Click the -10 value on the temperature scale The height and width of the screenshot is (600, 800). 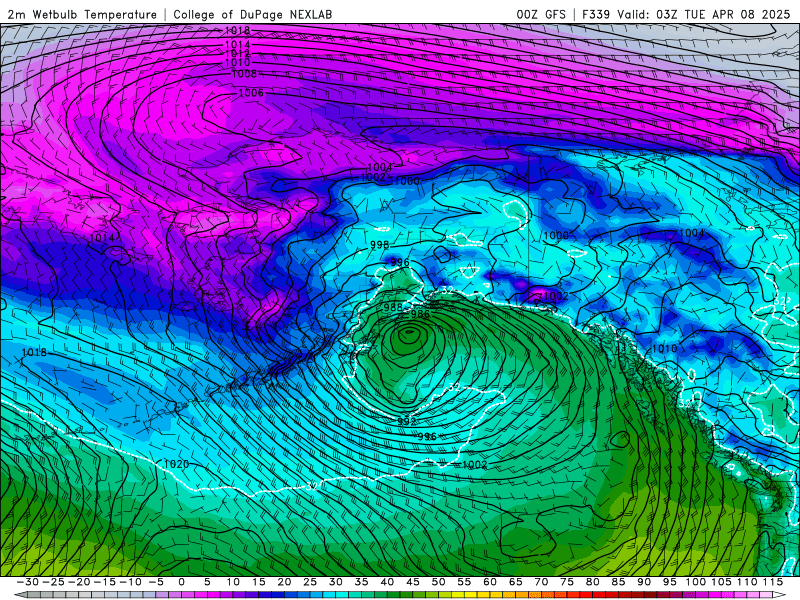click(130, 582)
